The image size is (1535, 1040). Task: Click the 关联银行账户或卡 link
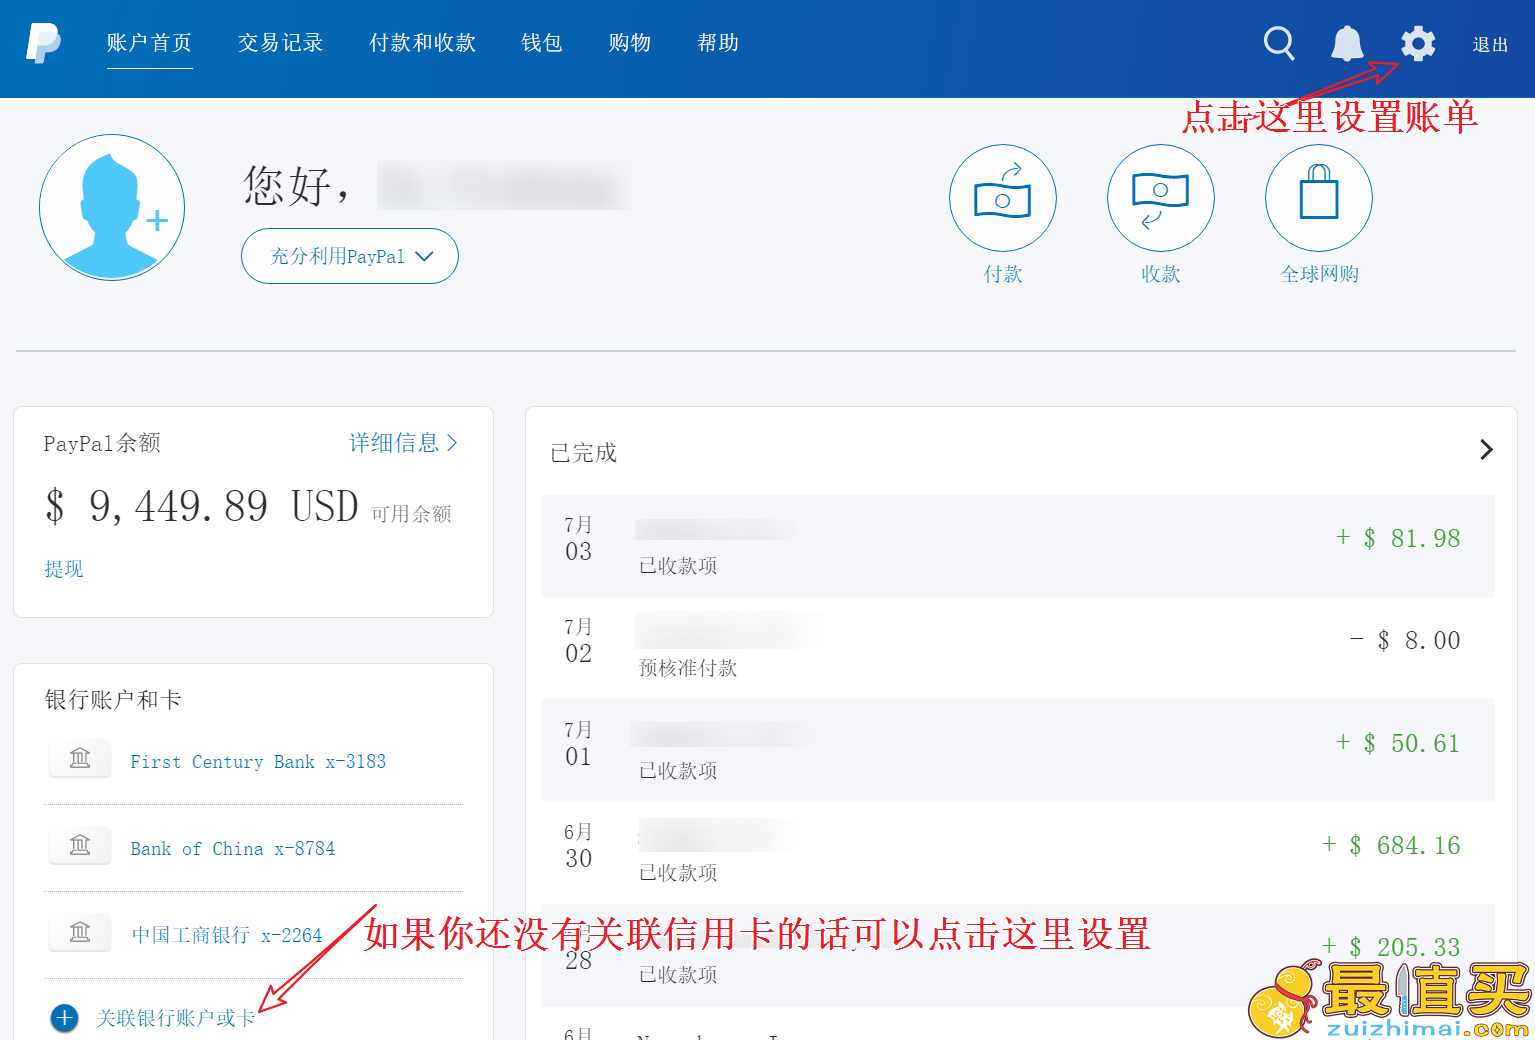(x=176, y=1018)
